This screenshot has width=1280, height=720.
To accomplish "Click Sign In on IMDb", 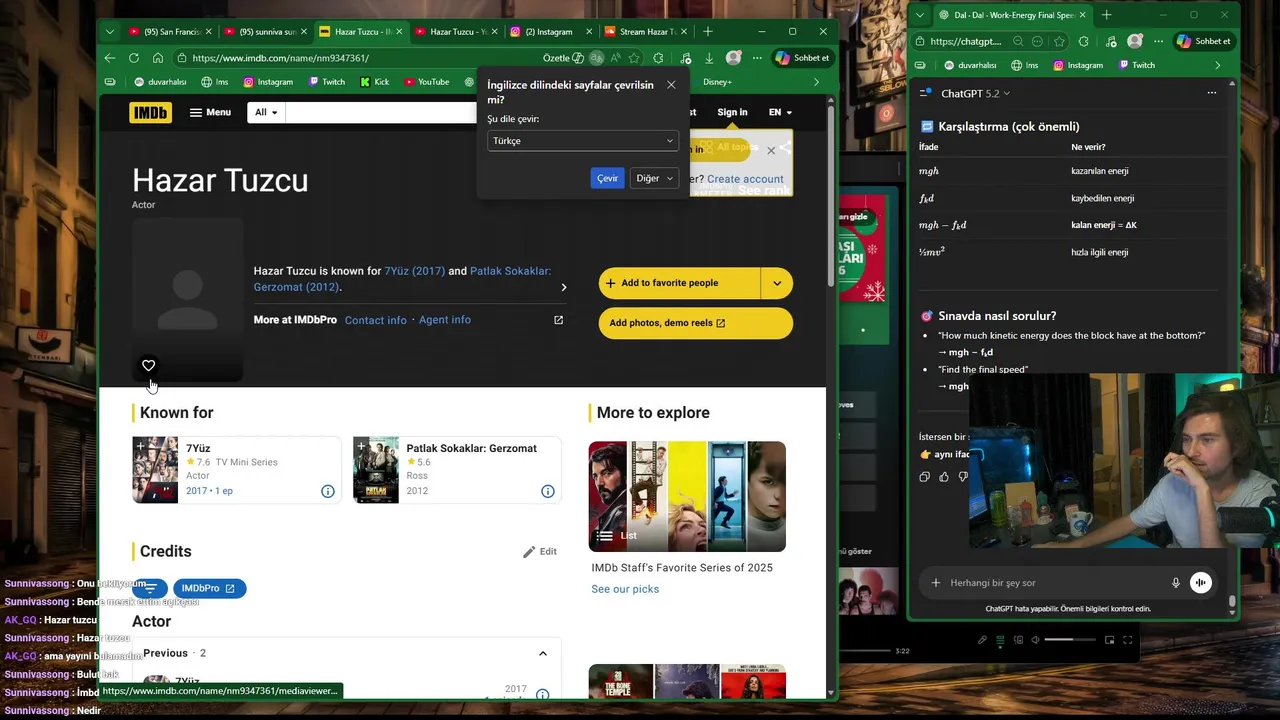I will point(732,112).
